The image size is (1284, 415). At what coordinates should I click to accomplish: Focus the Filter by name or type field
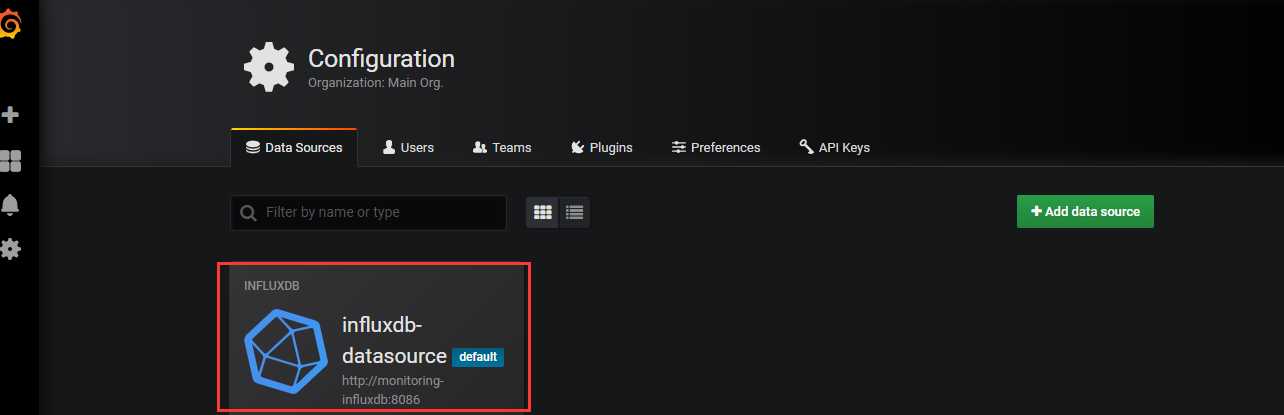coord(368,212)
